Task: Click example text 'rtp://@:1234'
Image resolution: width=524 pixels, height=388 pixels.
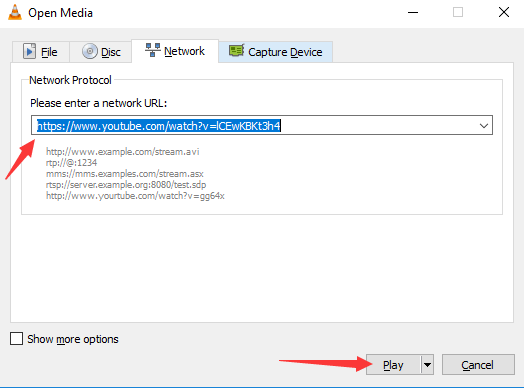Action: tap(72, 163)
